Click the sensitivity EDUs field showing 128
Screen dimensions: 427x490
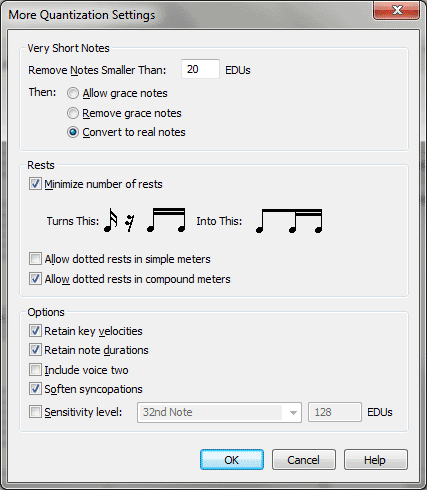[335, 412]
